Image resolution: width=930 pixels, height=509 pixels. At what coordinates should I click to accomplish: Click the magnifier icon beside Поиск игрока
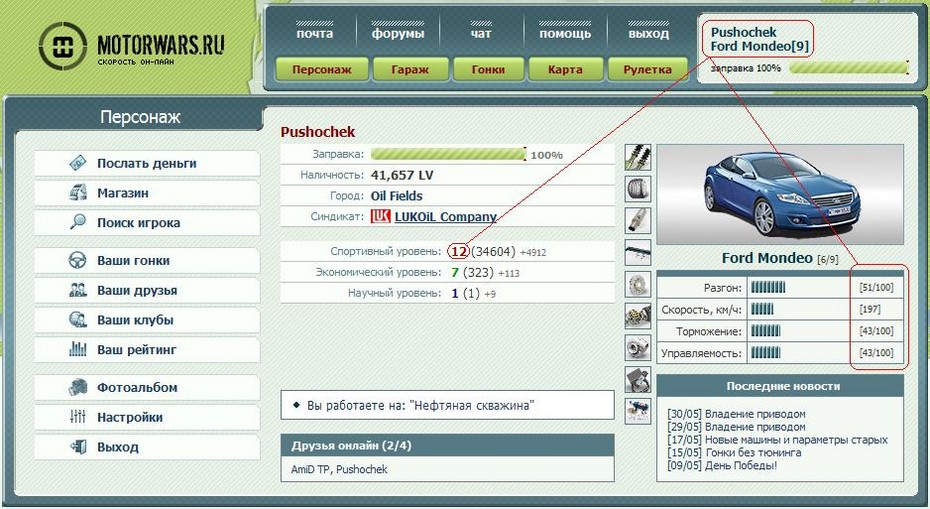point(78,222)
